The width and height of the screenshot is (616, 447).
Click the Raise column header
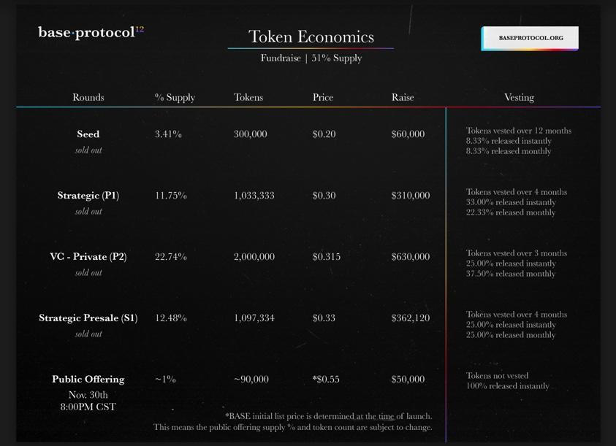(x=403, y=97)
